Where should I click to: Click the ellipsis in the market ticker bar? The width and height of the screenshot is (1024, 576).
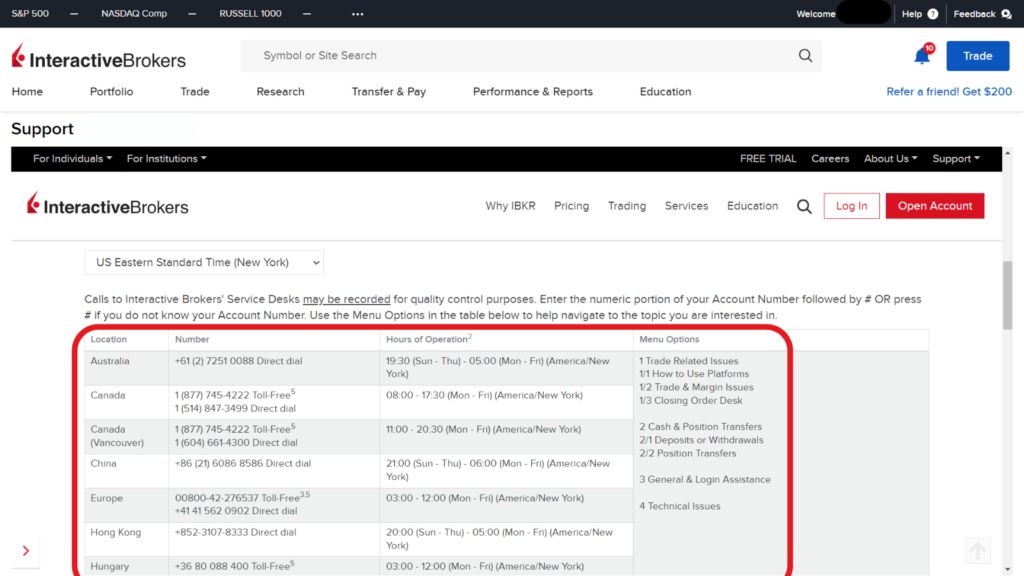(357, 13)
